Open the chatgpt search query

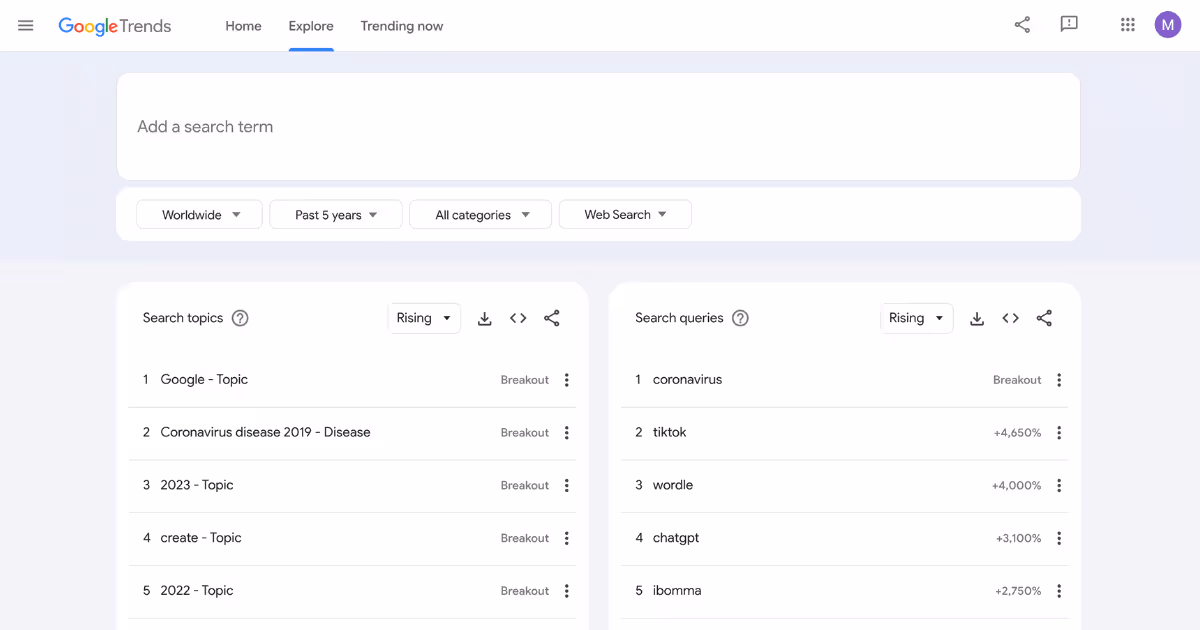pos(676,538)
